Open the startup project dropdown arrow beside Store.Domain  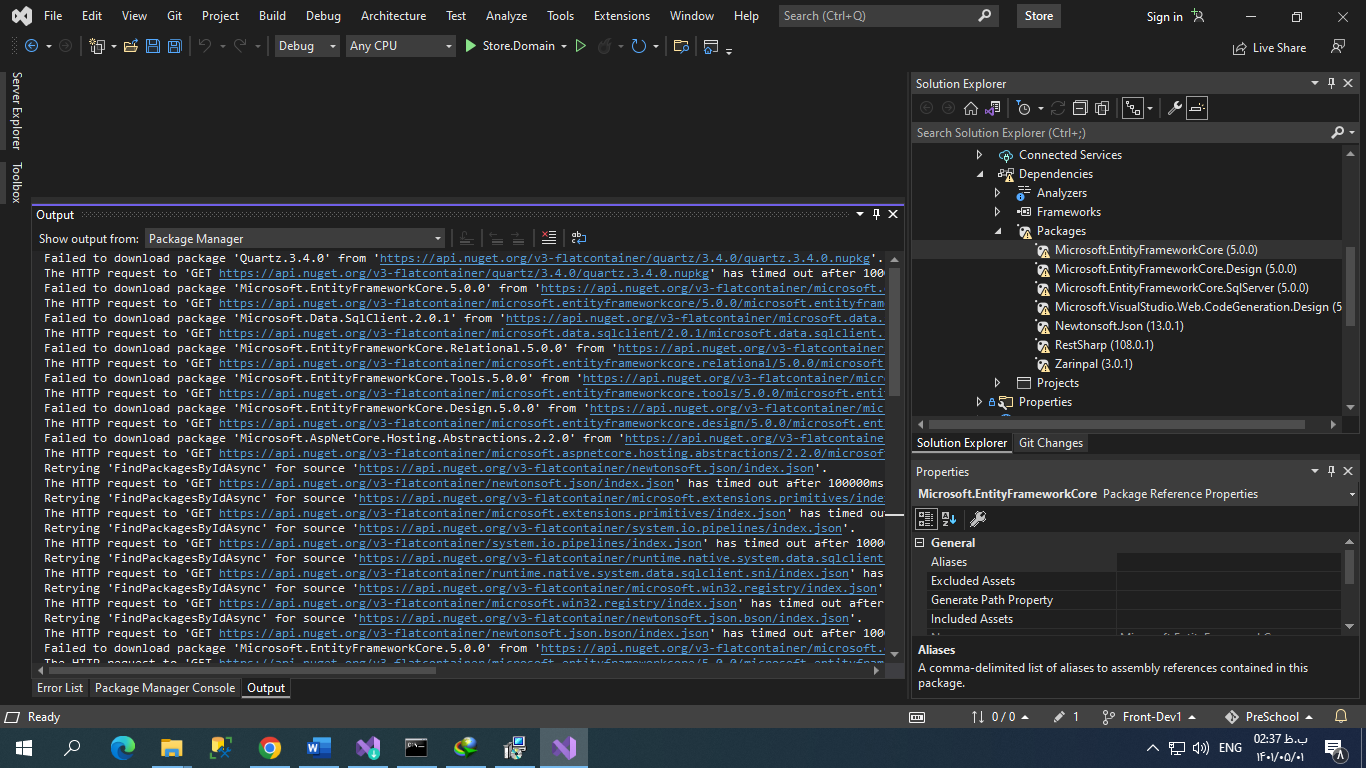564,46
